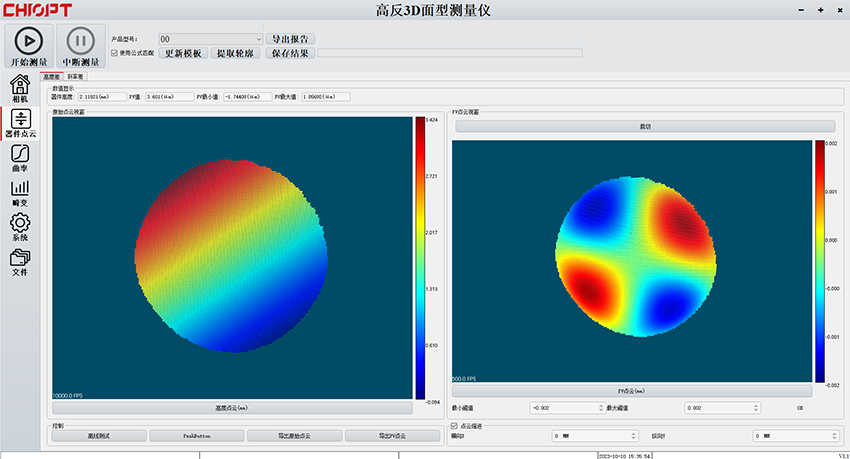Viewport: 850px width, 459px height.
Task: Open the 系统 system gear icon
Action: click(x=20, y=224)
